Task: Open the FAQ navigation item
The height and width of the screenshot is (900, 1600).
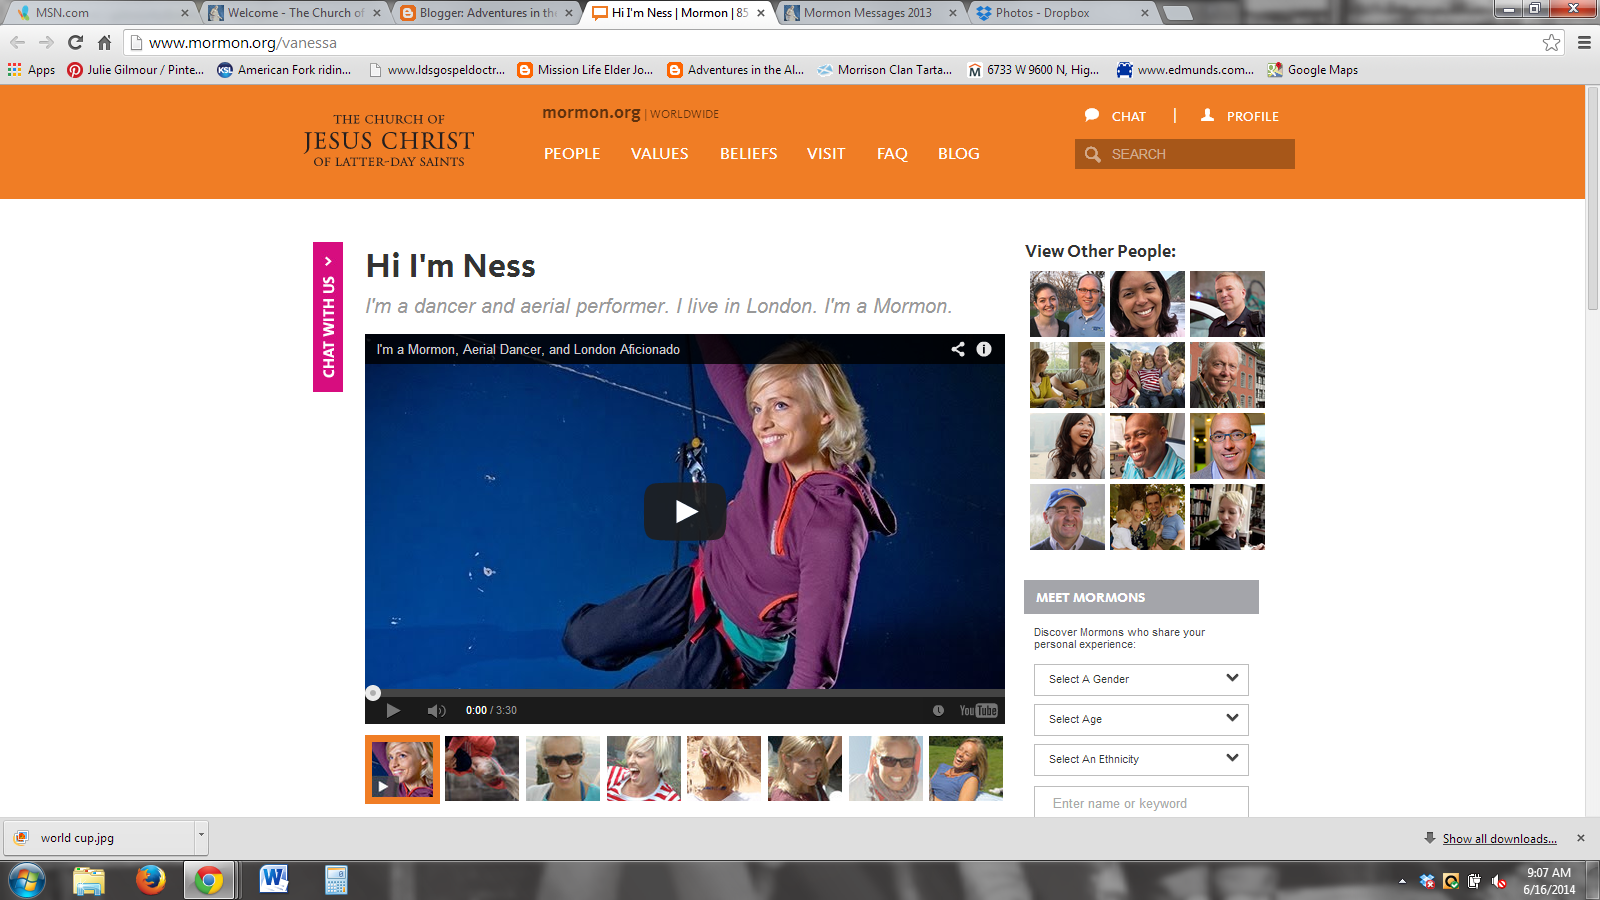Action: click(892, 154)
